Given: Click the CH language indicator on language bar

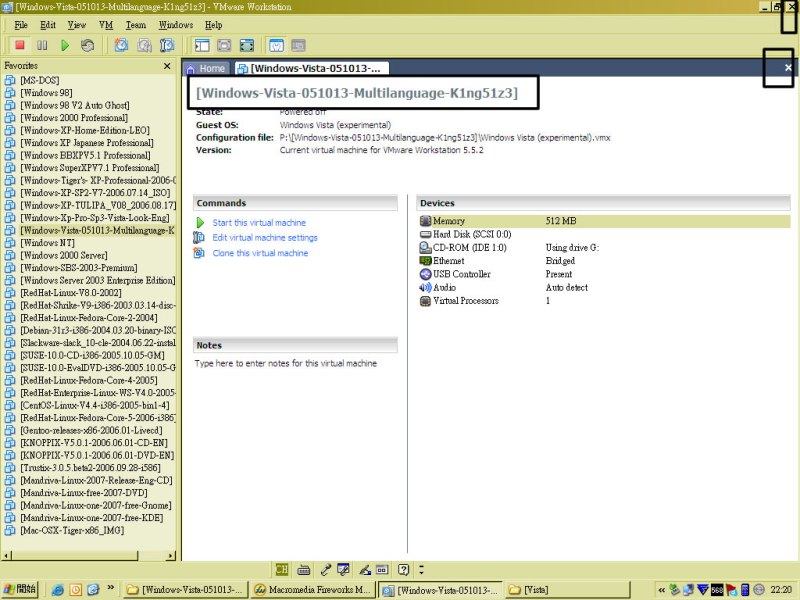Looking at the screenshot, I should pos(282,569).
